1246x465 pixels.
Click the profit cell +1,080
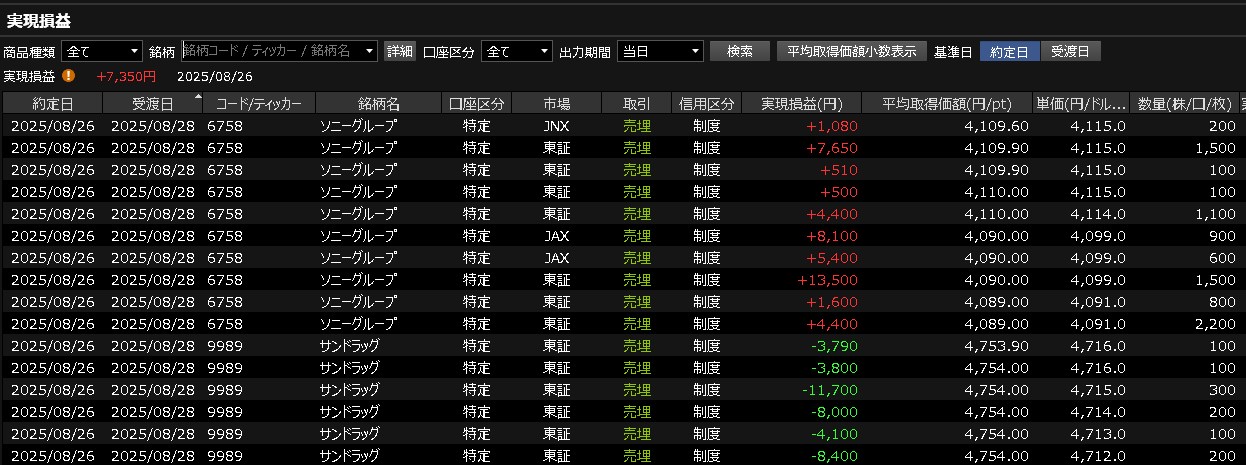(834, 125)
